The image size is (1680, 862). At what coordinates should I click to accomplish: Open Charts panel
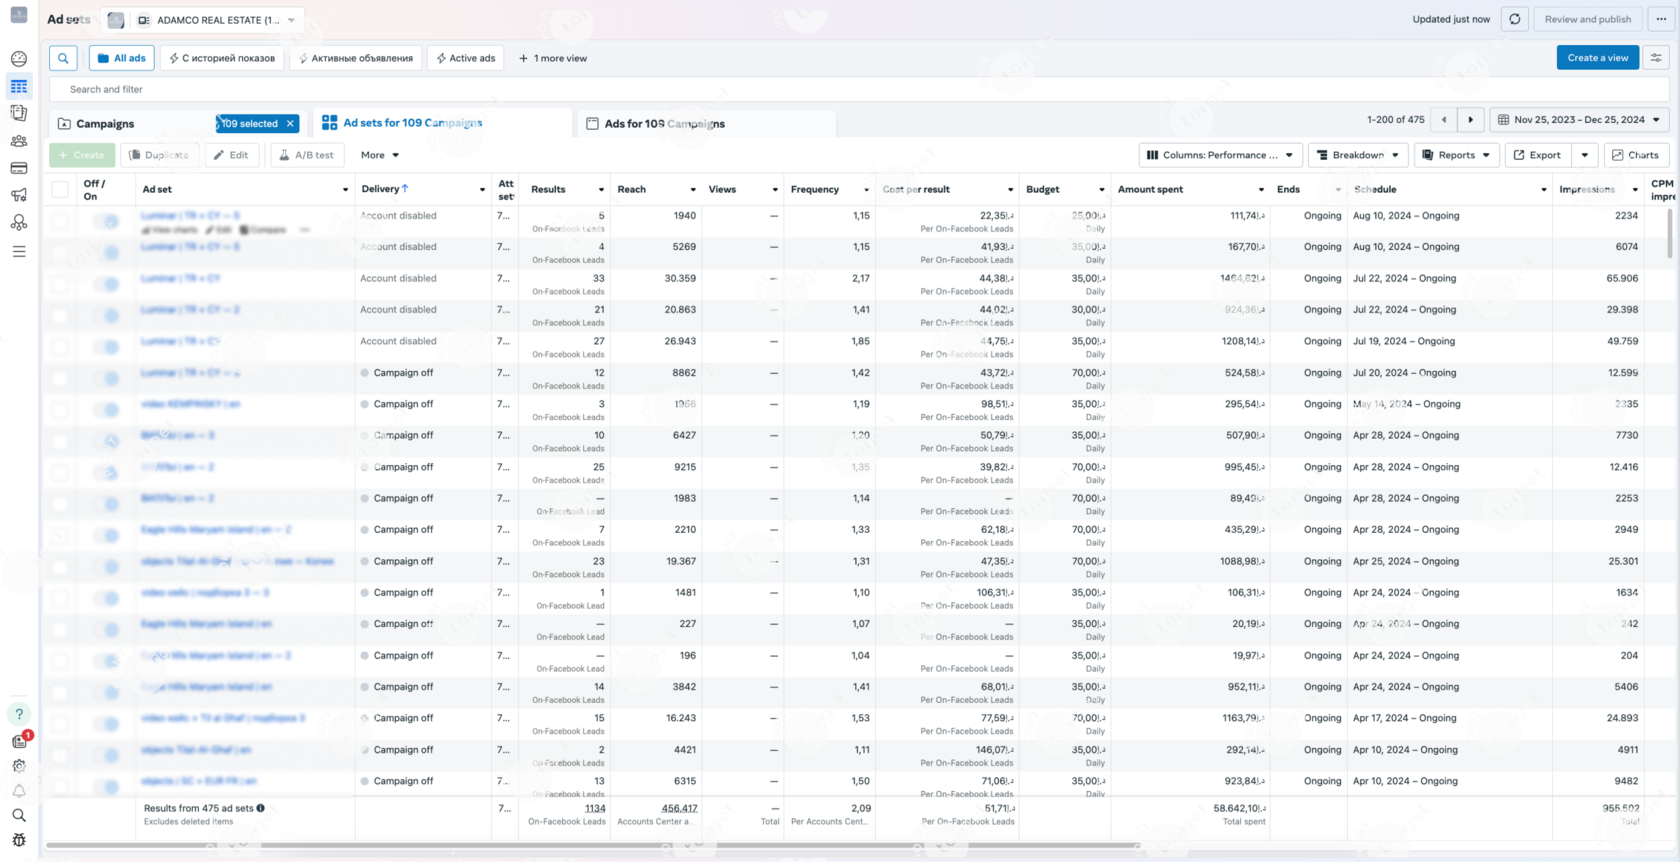coord(1635,155)
